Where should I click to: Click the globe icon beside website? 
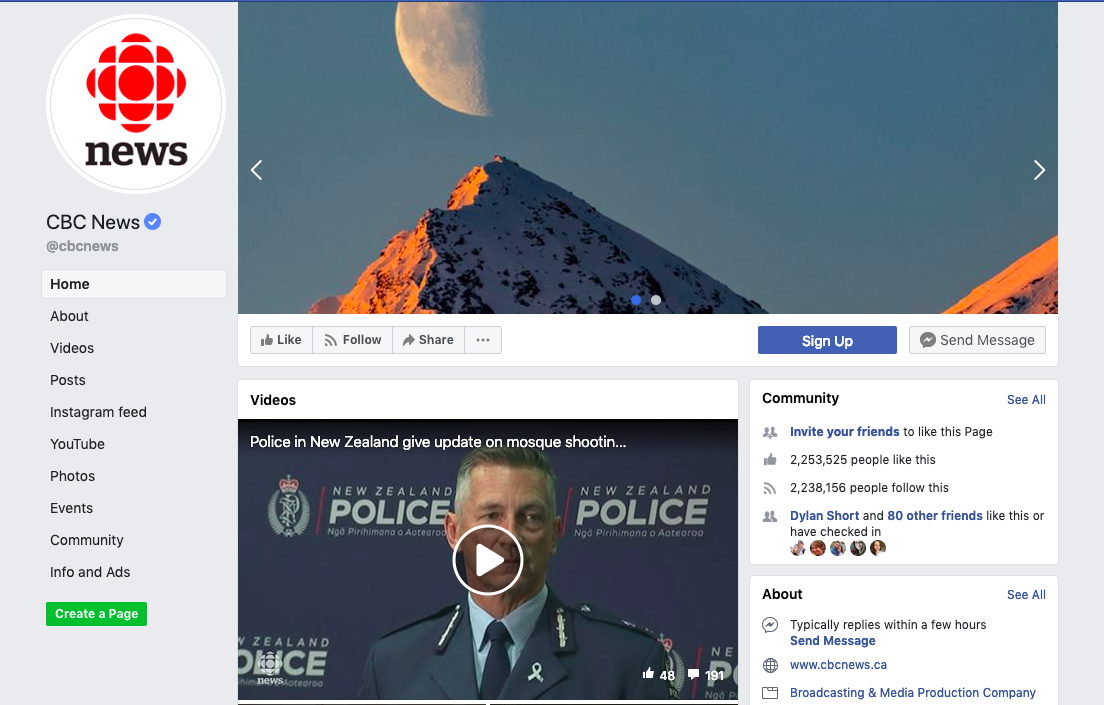[770, 666]
